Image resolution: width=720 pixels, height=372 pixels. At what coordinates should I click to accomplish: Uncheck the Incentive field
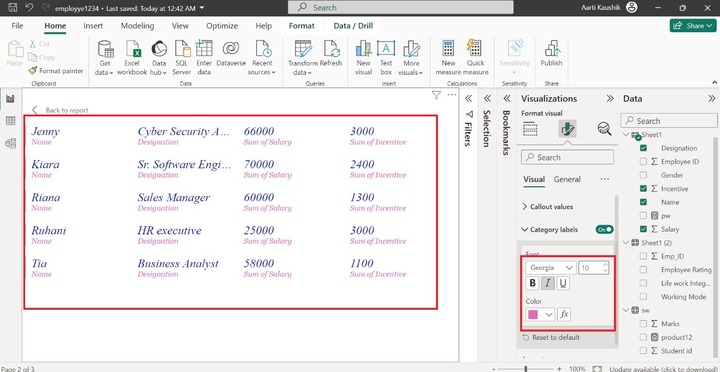[x=643, y=189]
